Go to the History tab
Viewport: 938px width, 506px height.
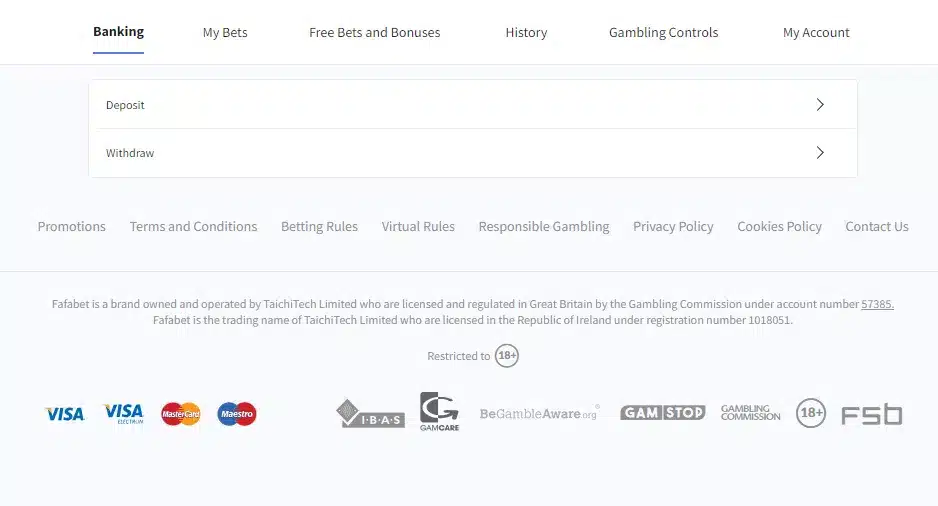pos(526,33)
